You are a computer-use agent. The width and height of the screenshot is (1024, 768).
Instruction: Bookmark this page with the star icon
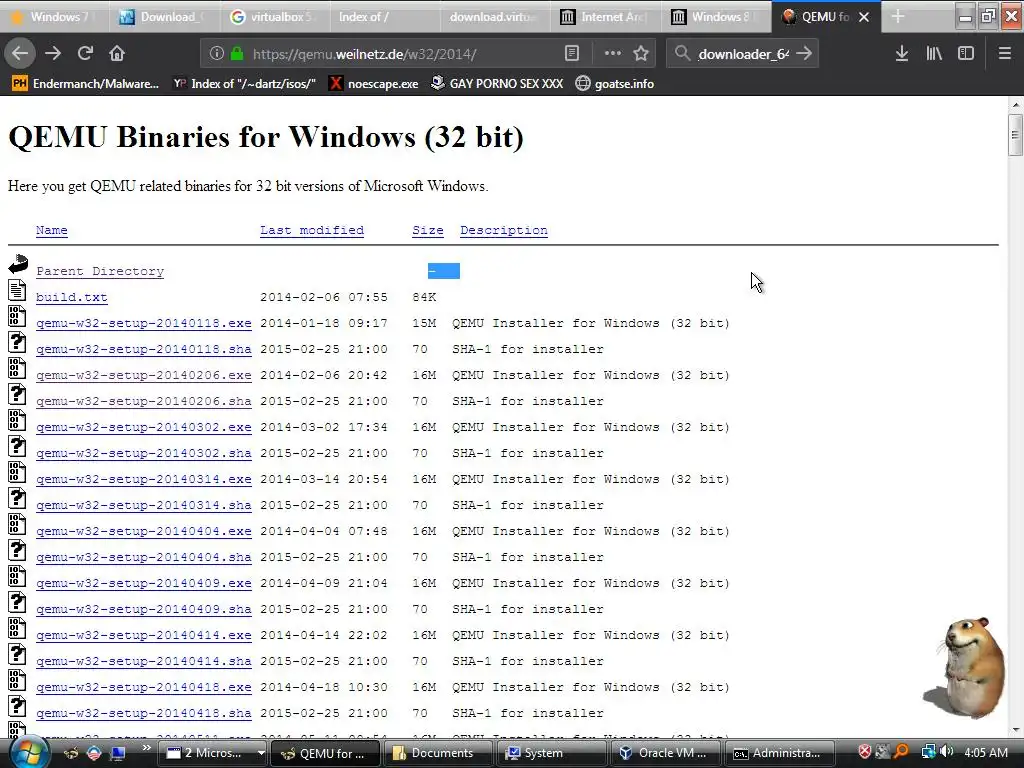coord(641,54)
